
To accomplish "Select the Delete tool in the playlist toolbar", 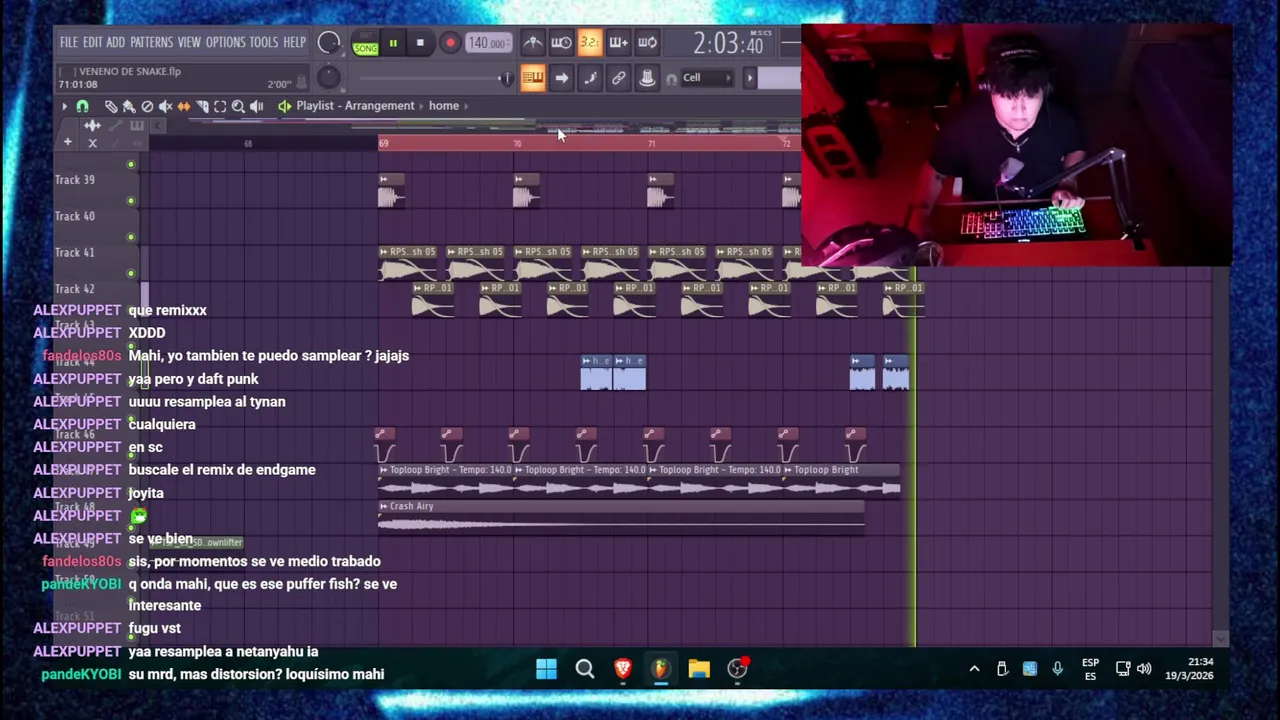I will 147,106.
